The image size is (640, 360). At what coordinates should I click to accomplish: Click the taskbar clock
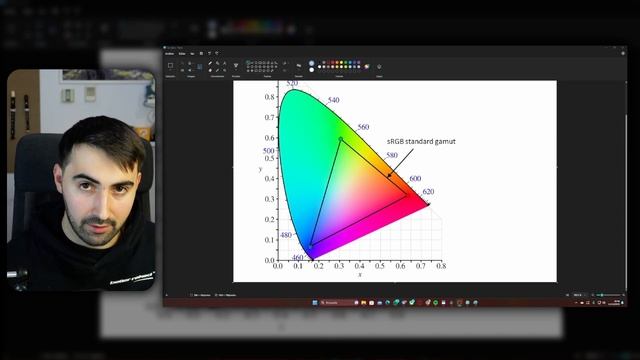[614, 302]
